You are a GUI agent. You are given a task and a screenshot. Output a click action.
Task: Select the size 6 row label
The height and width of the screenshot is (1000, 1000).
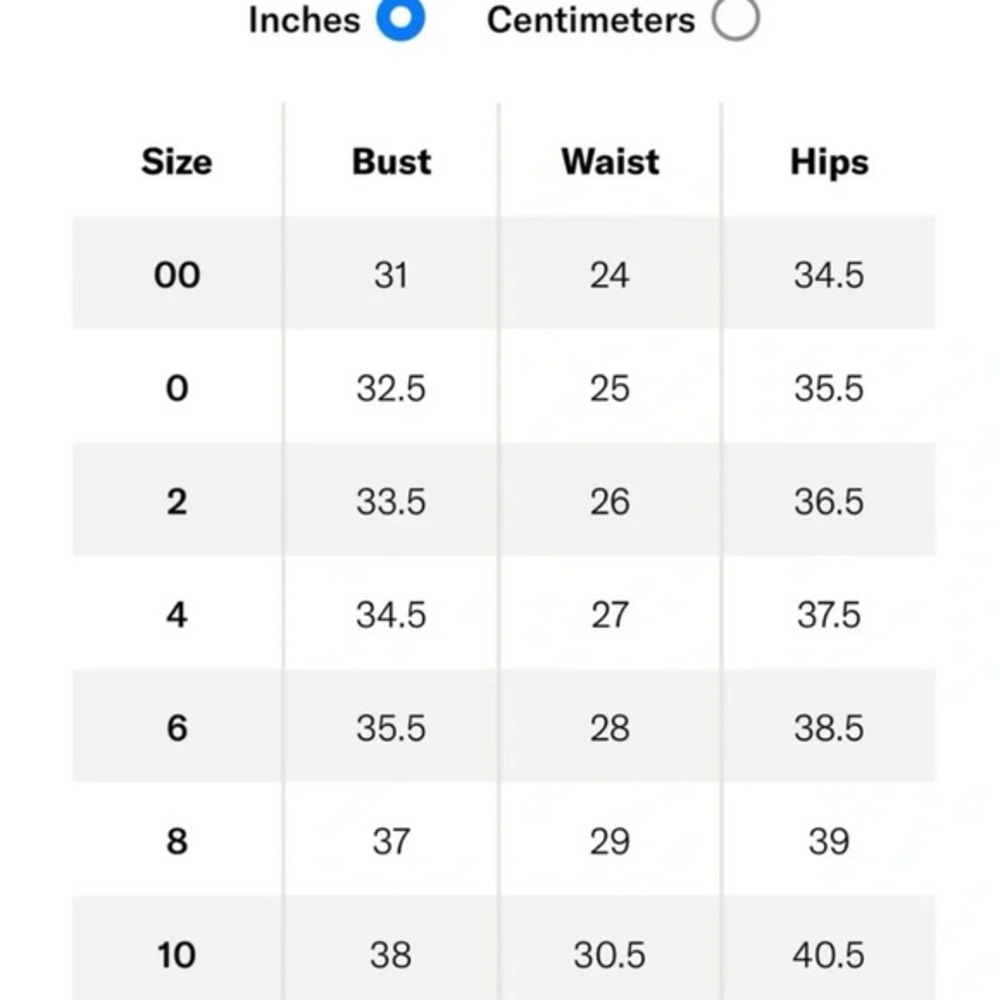[x=177, y=728]
